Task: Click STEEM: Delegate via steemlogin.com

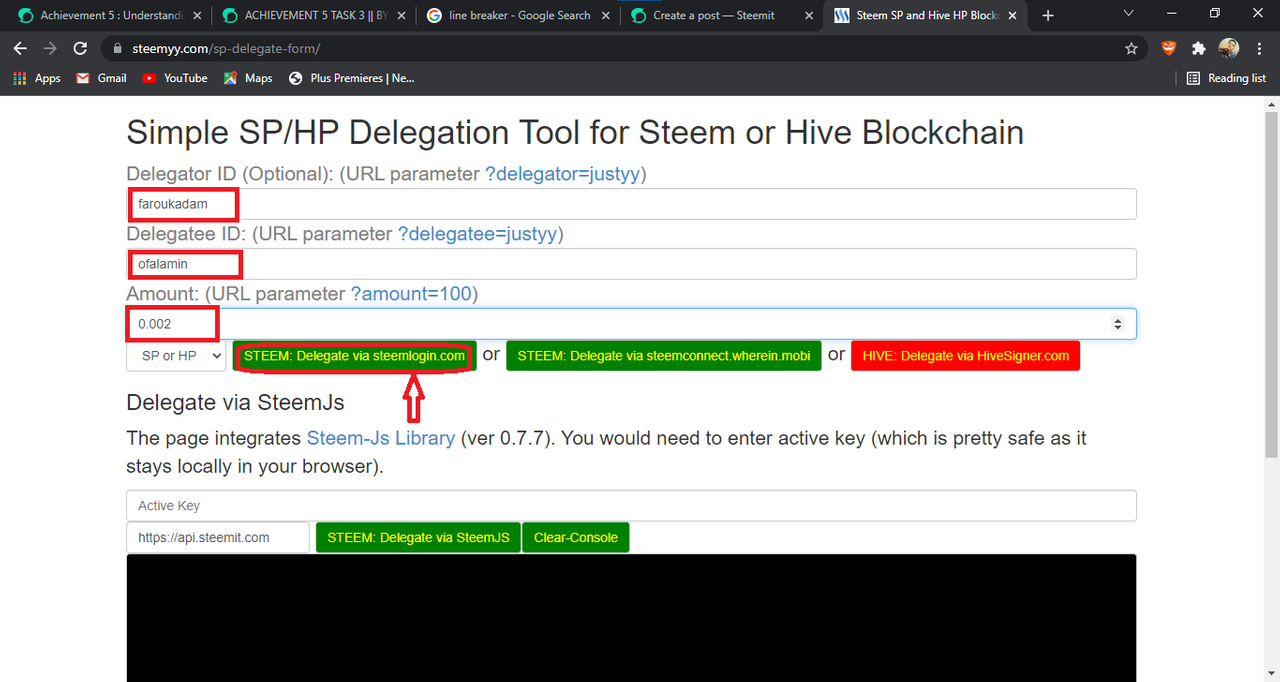Action: click(354, 356)
